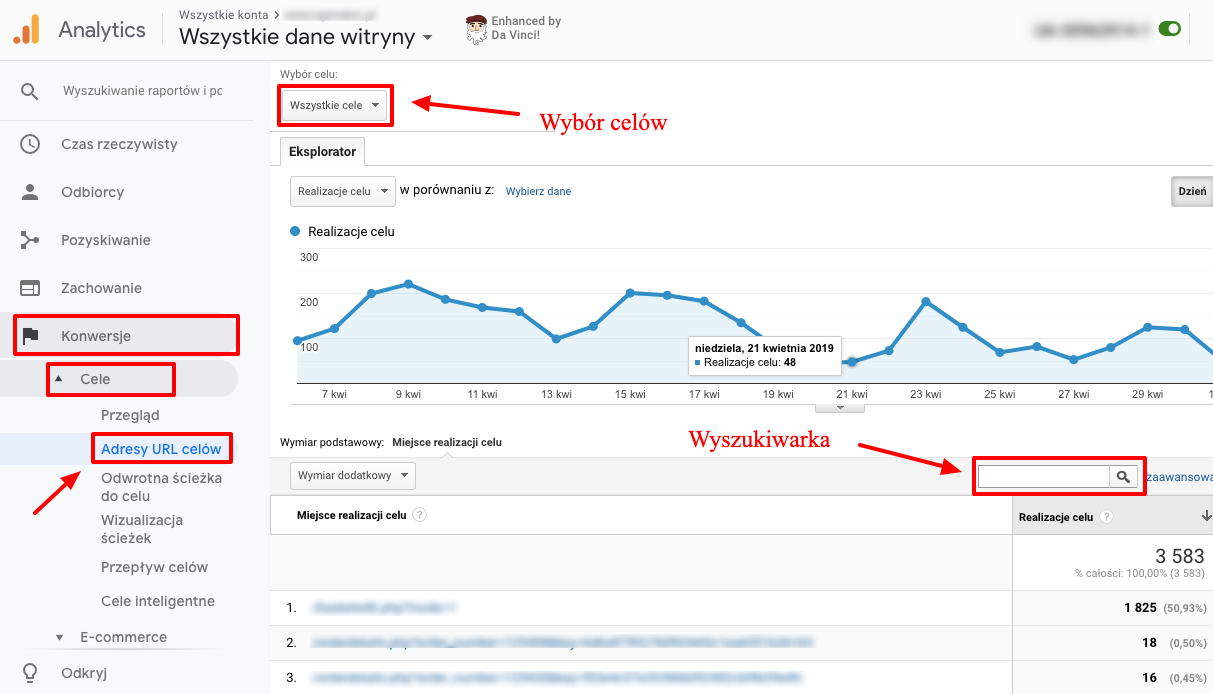Open Pozyskiwanie acquisition icon
Viewport: 1213px width, 694px height.
30,240
